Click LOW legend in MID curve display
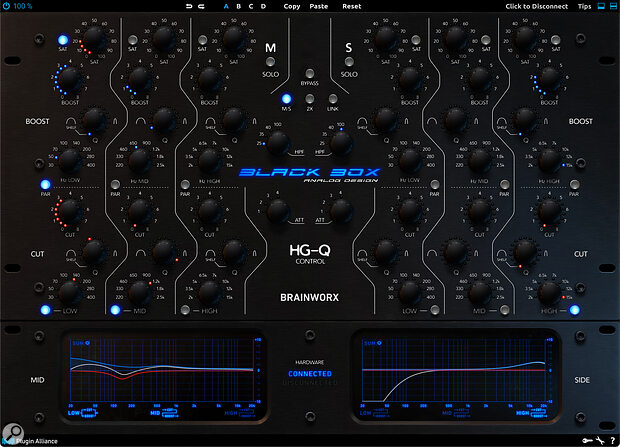The width and height of the screenshot is (620, 447). pyautogui.click(x=82, y=413)
